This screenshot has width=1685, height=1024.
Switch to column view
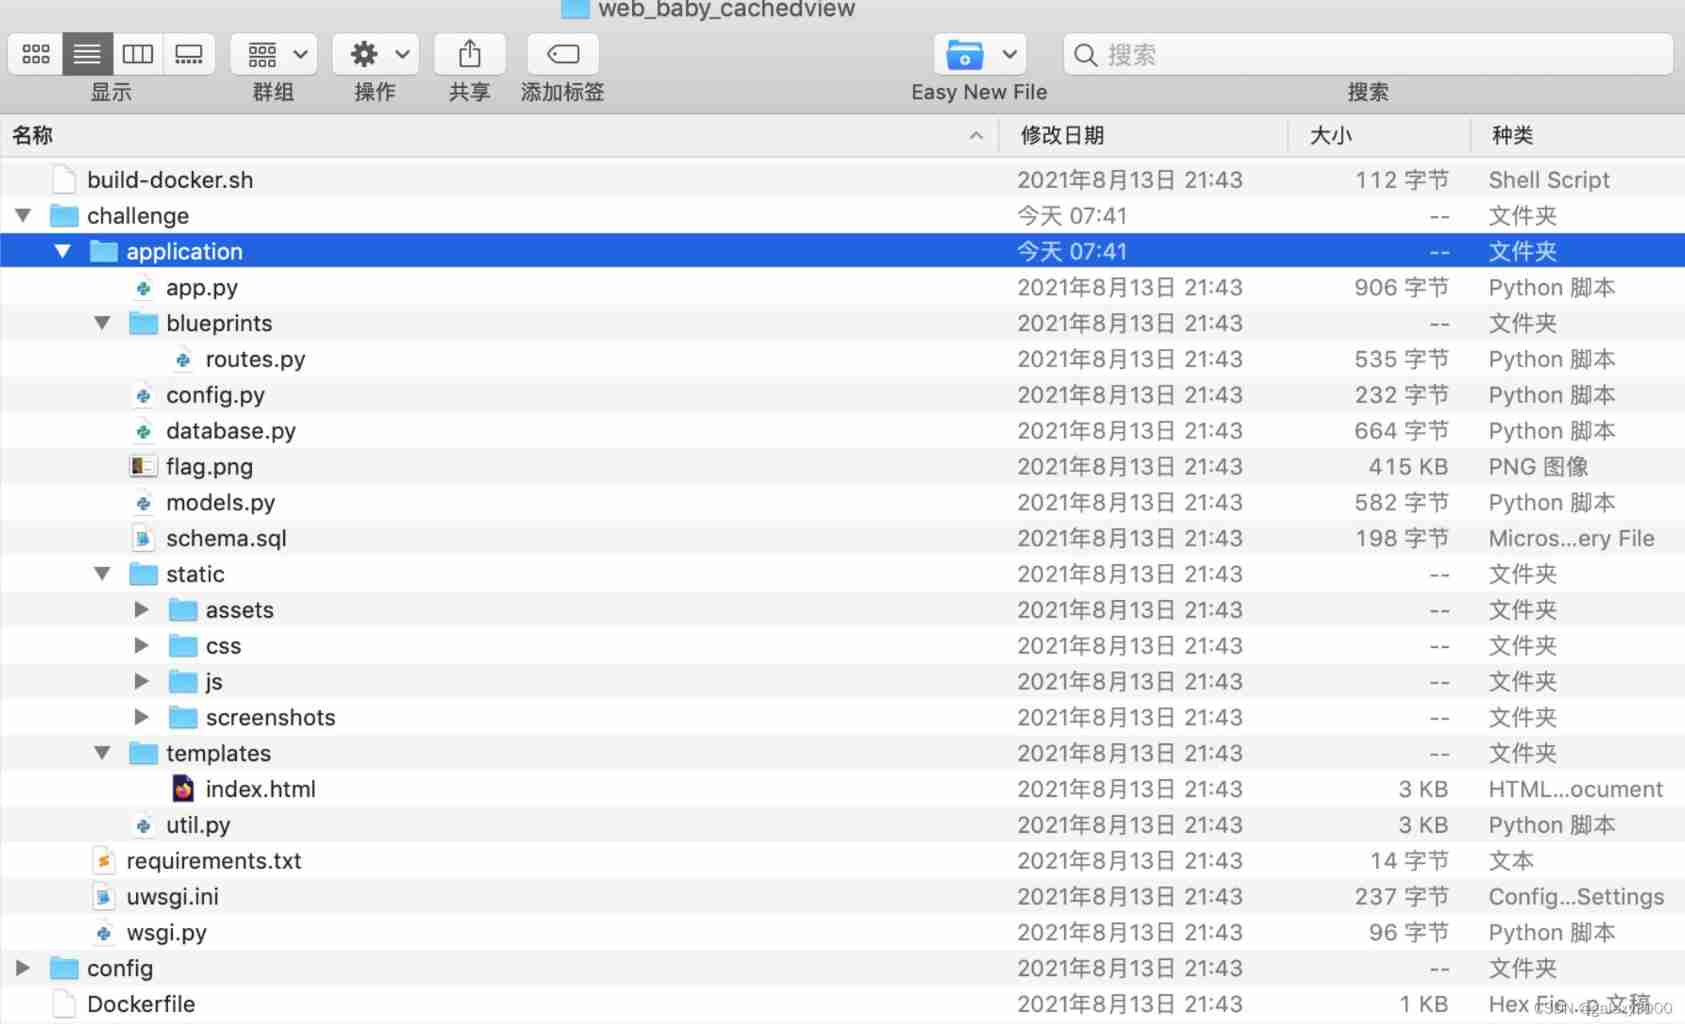tap(138, 54)
